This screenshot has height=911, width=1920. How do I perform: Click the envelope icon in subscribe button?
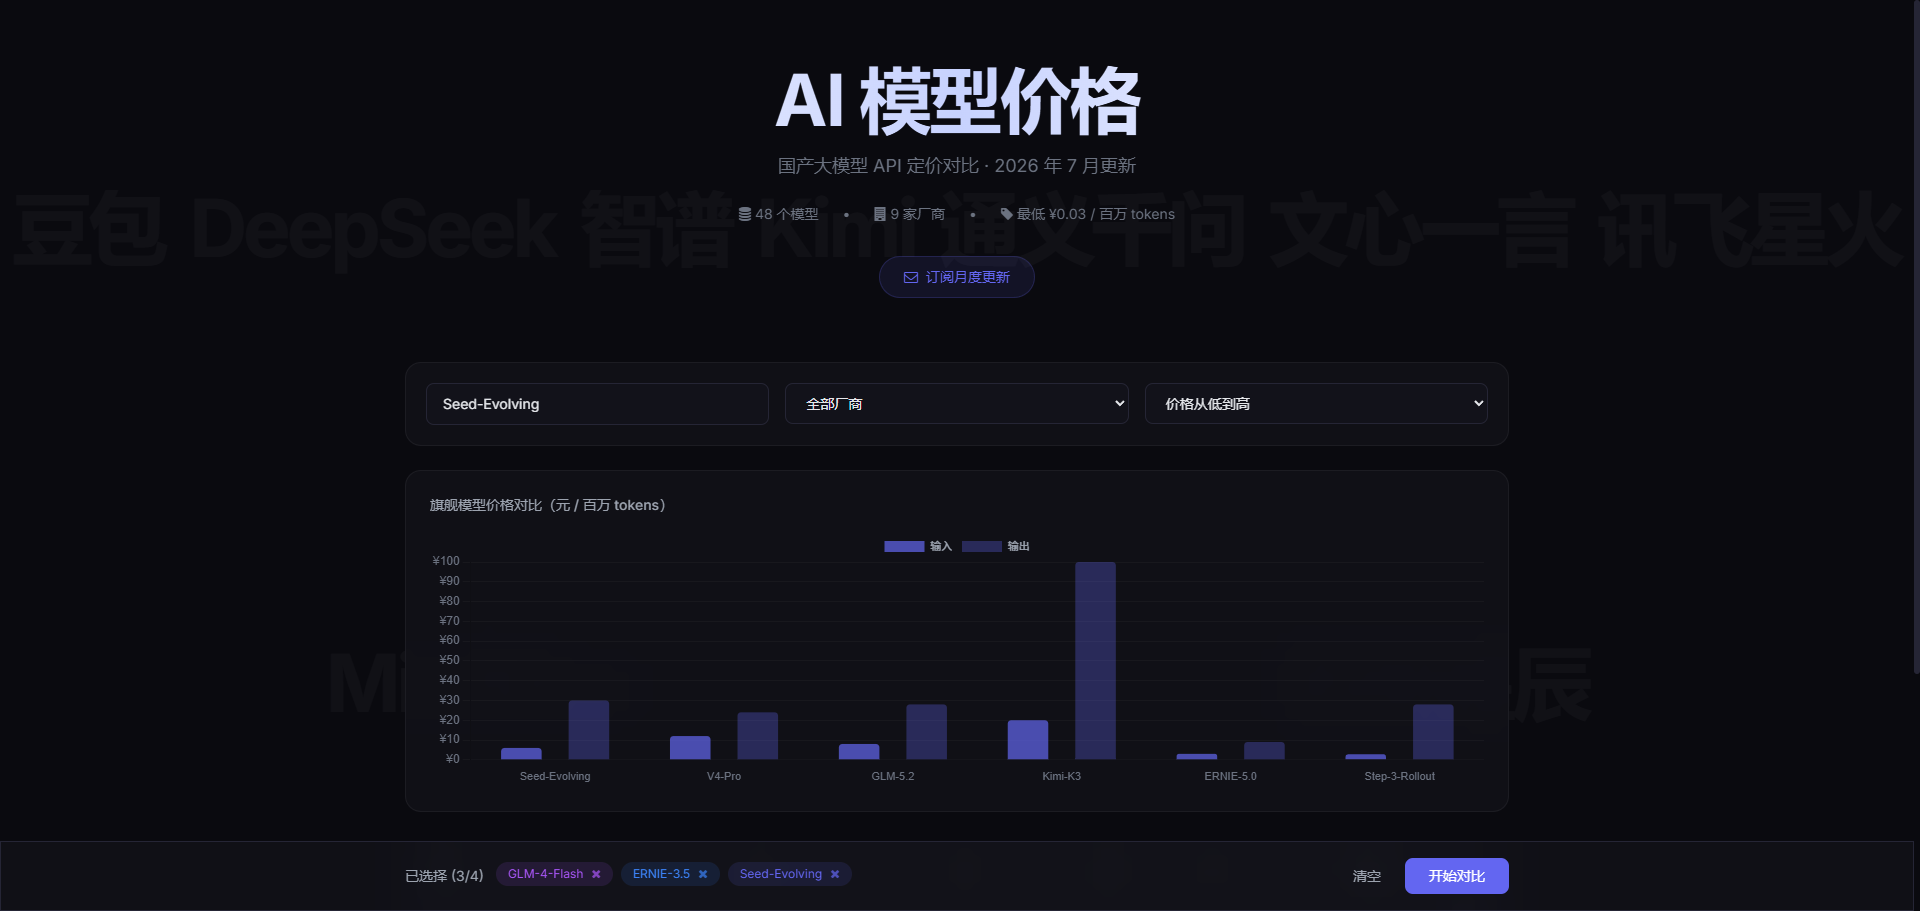(911, 277)
